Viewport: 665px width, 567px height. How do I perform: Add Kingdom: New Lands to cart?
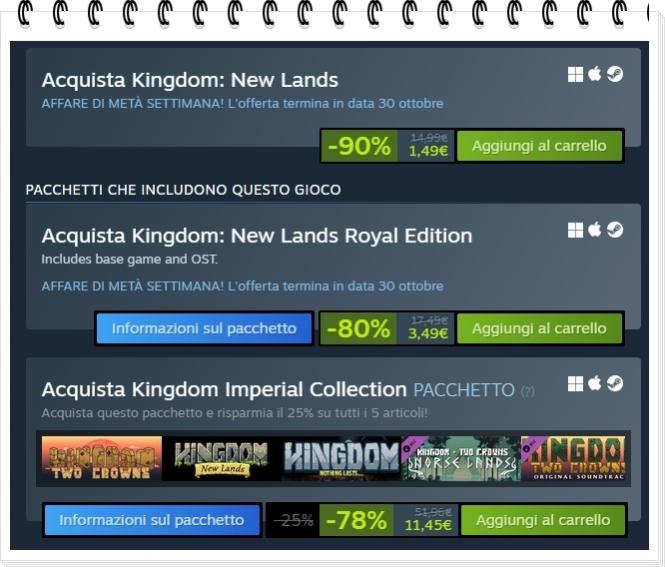[x=539, y=146]
